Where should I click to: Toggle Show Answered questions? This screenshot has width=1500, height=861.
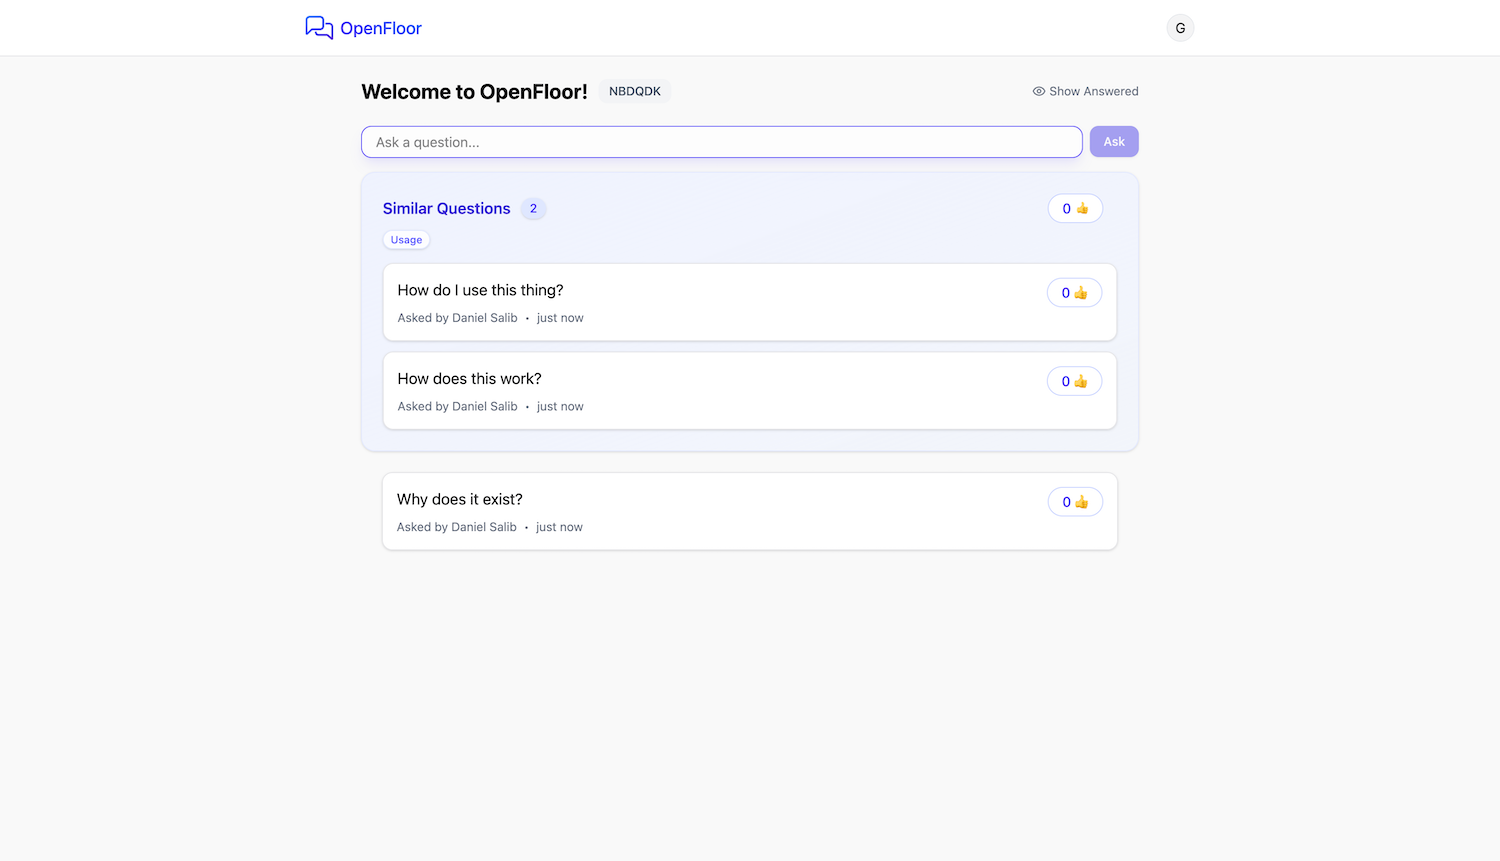click(1085, 91)
